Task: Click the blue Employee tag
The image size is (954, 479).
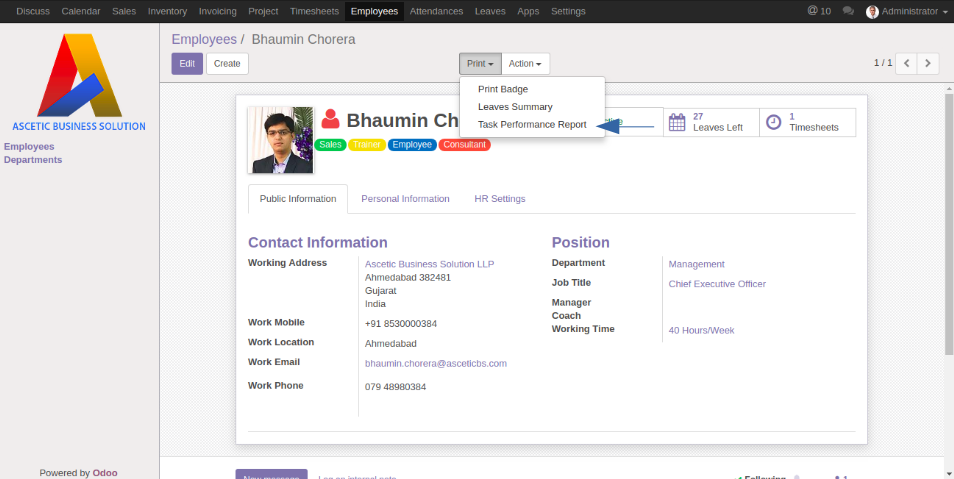Action: tap(412, 145)
